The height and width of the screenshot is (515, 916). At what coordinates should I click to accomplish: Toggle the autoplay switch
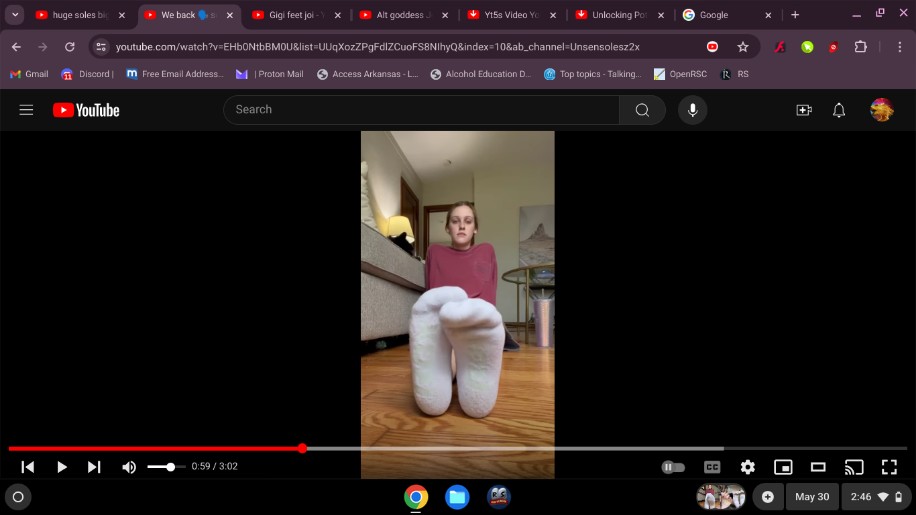[673, 467]
